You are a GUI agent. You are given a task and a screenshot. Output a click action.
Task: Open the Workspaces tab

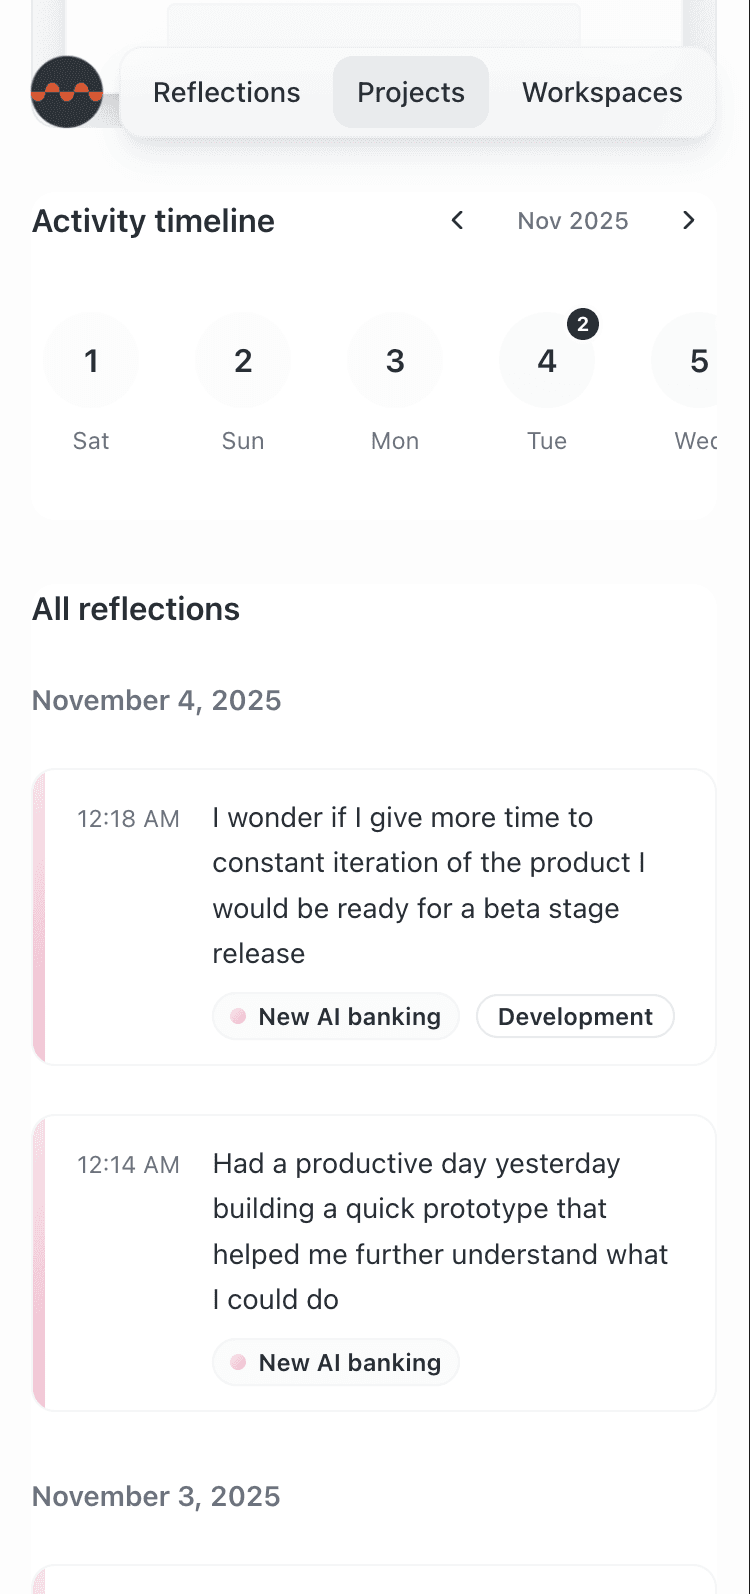[602, 92]
